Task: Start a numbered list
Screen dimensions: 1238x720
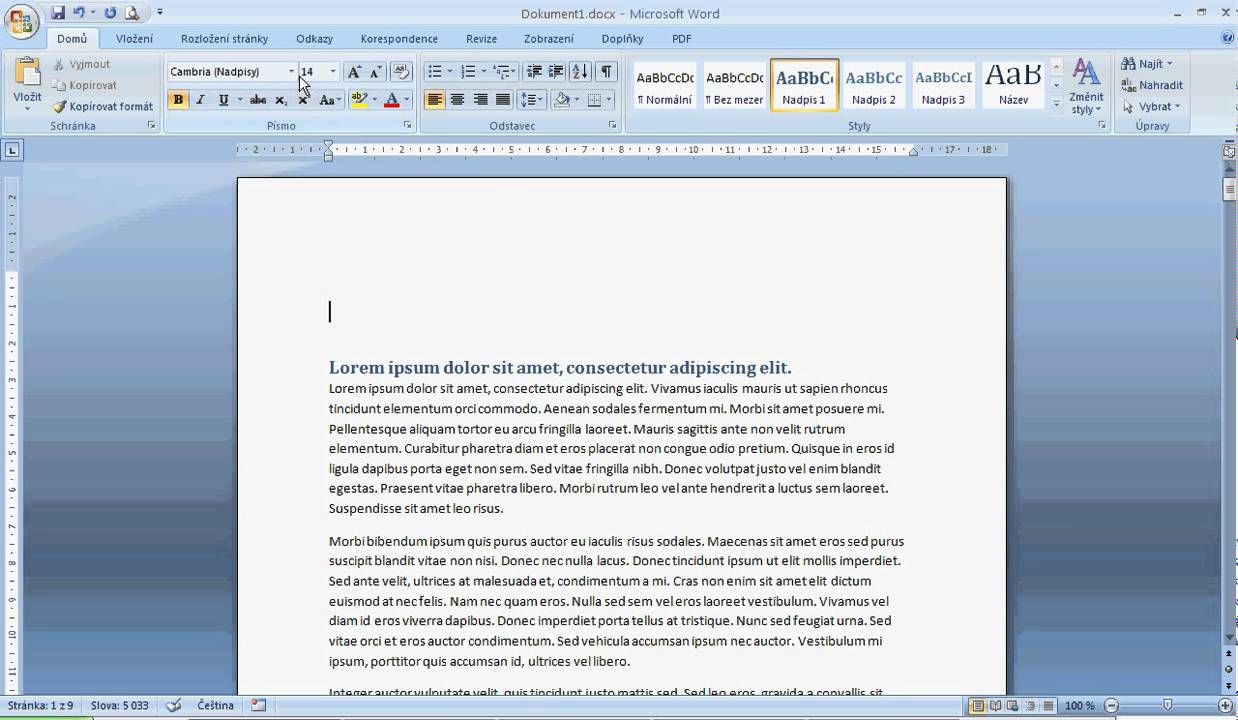Action: [468, 72]
